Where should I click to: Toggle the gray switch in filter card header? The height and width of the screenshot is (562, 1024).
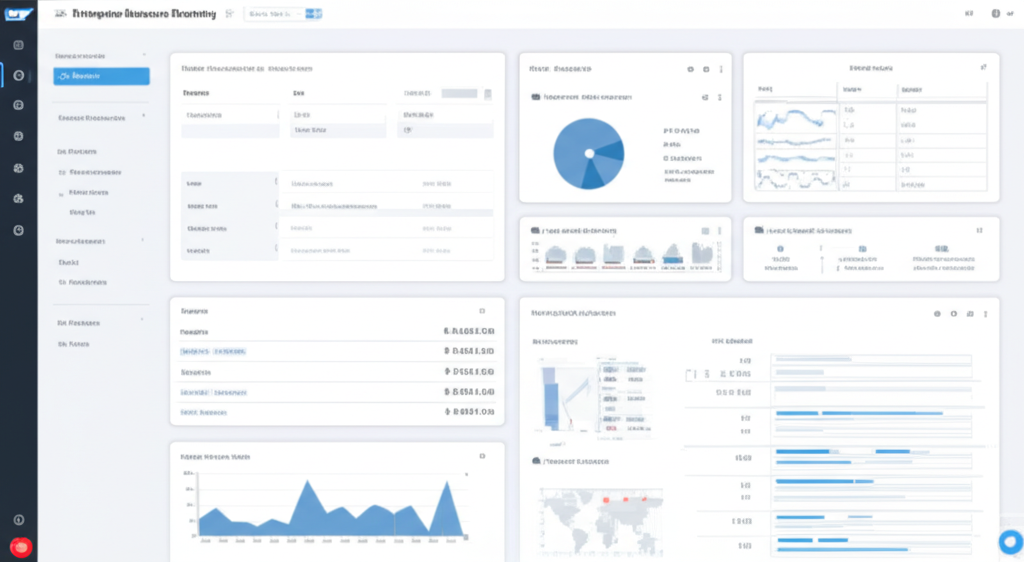459,93
